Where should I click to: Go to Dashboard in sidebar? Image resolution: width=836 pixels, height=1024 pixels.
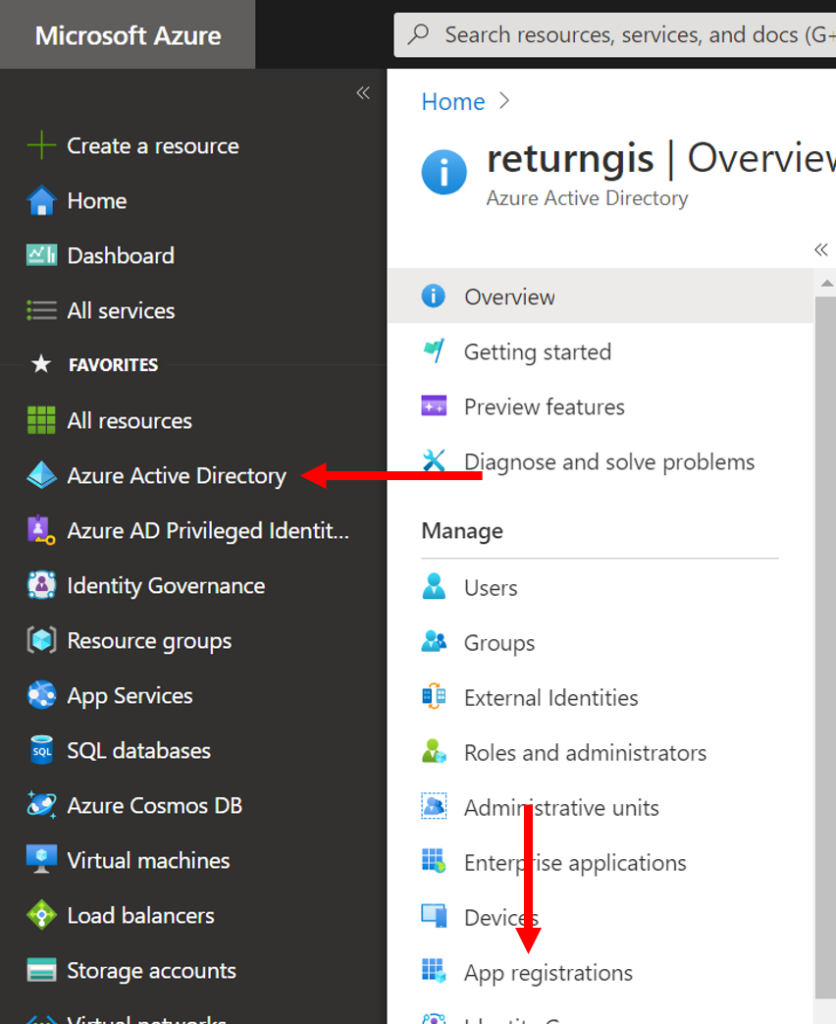point(121,255)
